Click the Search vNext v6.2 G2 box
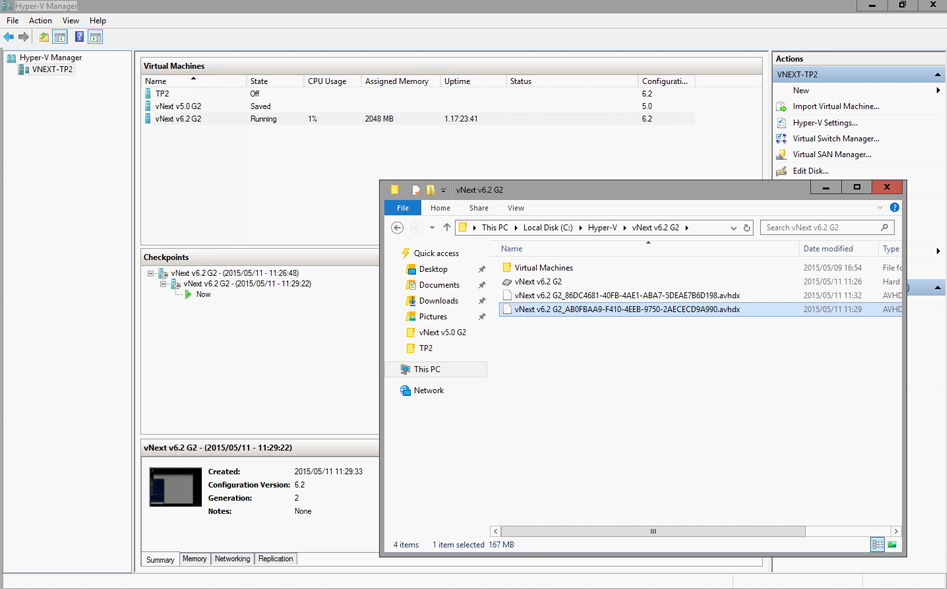The image size is (947, 589). (x=827, y=228)
